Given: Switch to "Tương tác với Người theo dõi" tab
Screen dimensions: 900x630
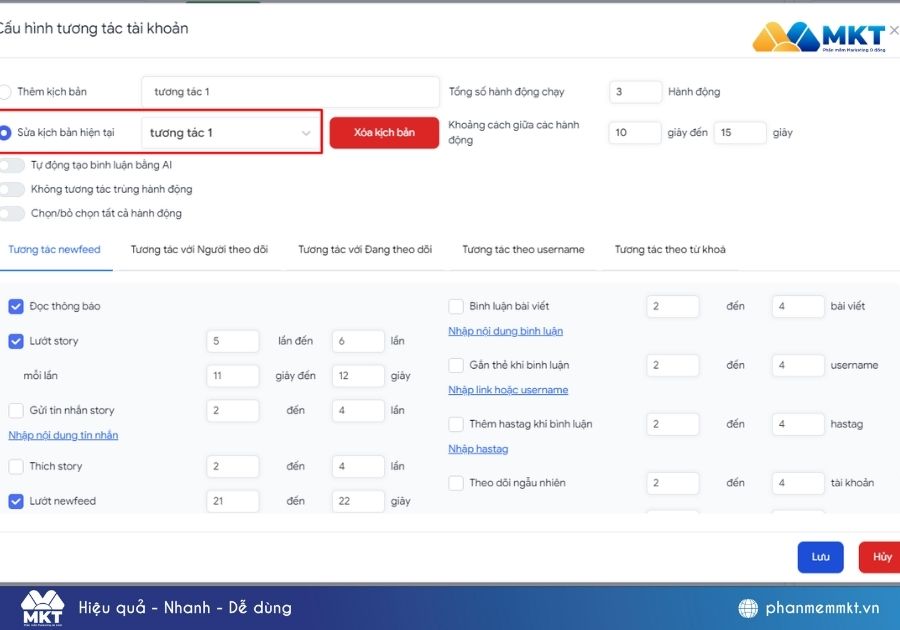Looking at the screenshot, I should pos(199,250).
